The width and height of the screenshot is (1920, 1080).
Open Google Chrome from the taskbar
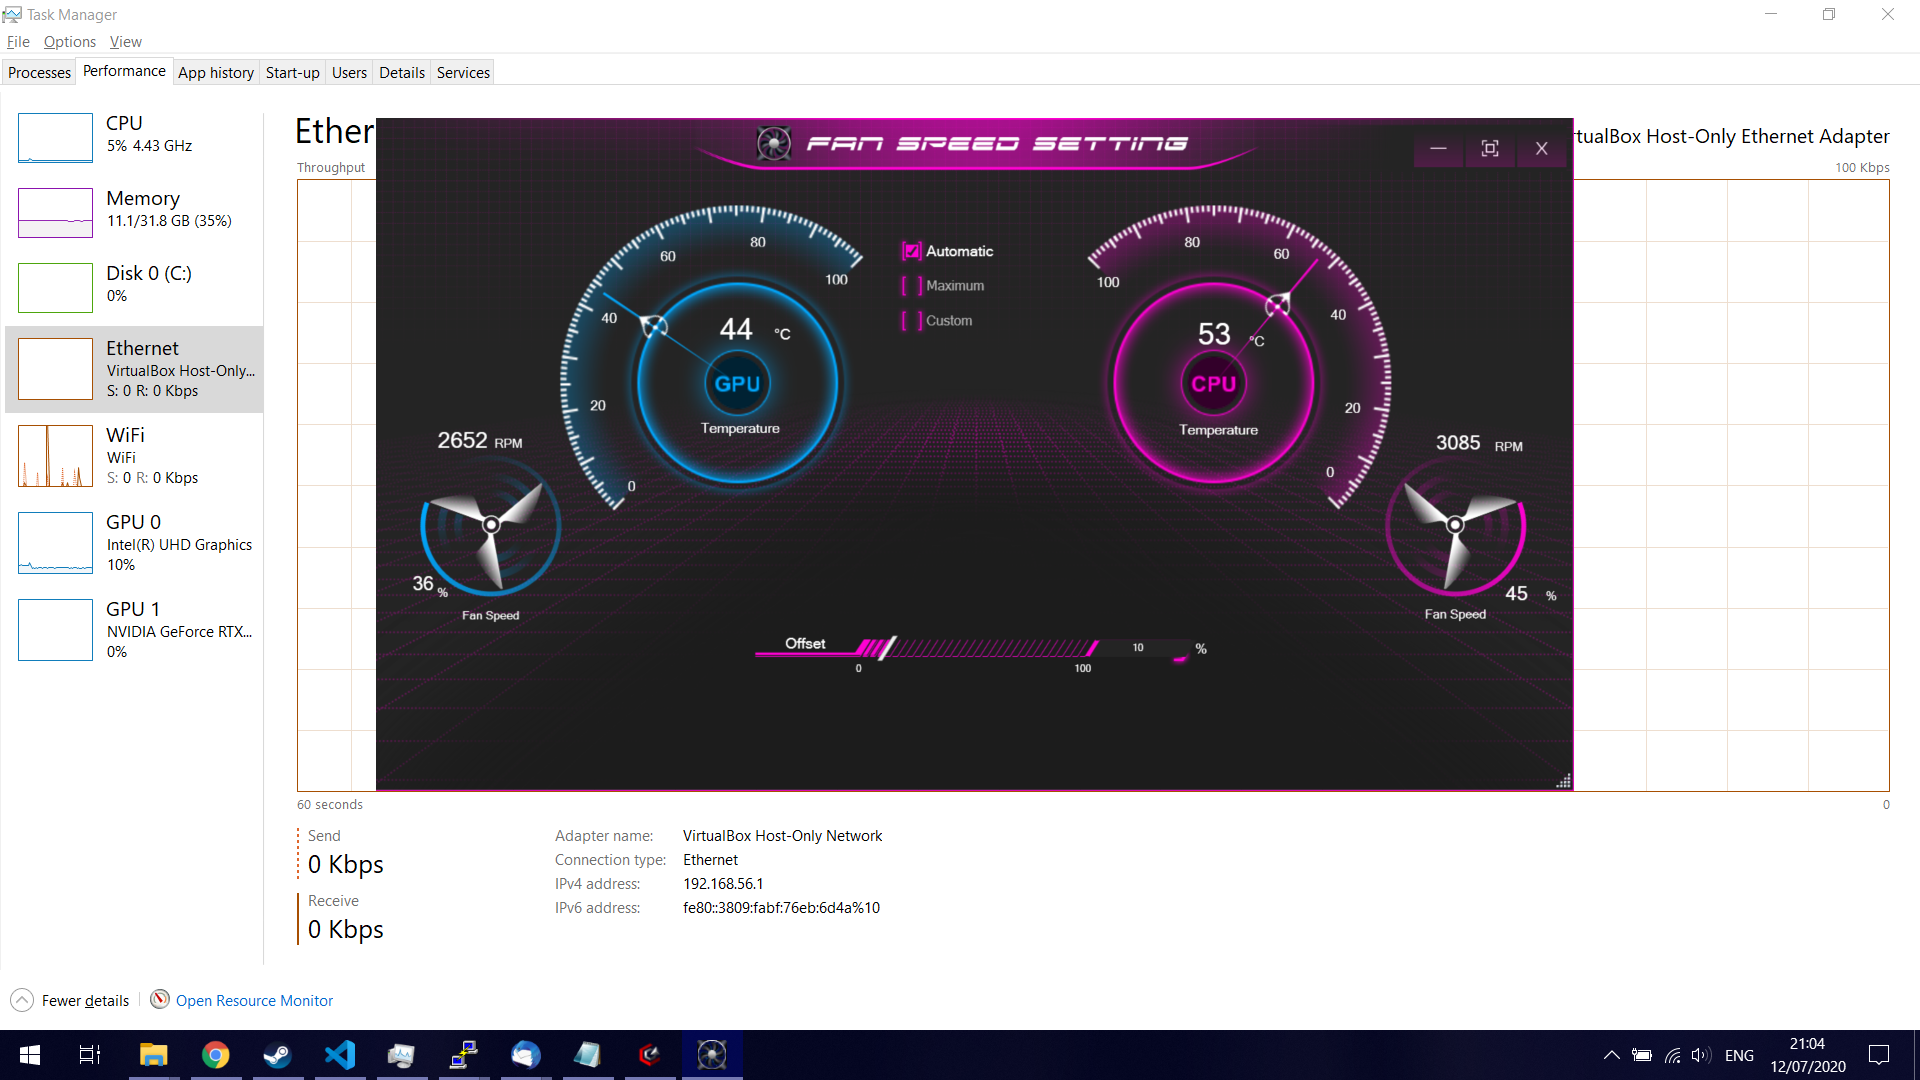[x=215, y=1055]
